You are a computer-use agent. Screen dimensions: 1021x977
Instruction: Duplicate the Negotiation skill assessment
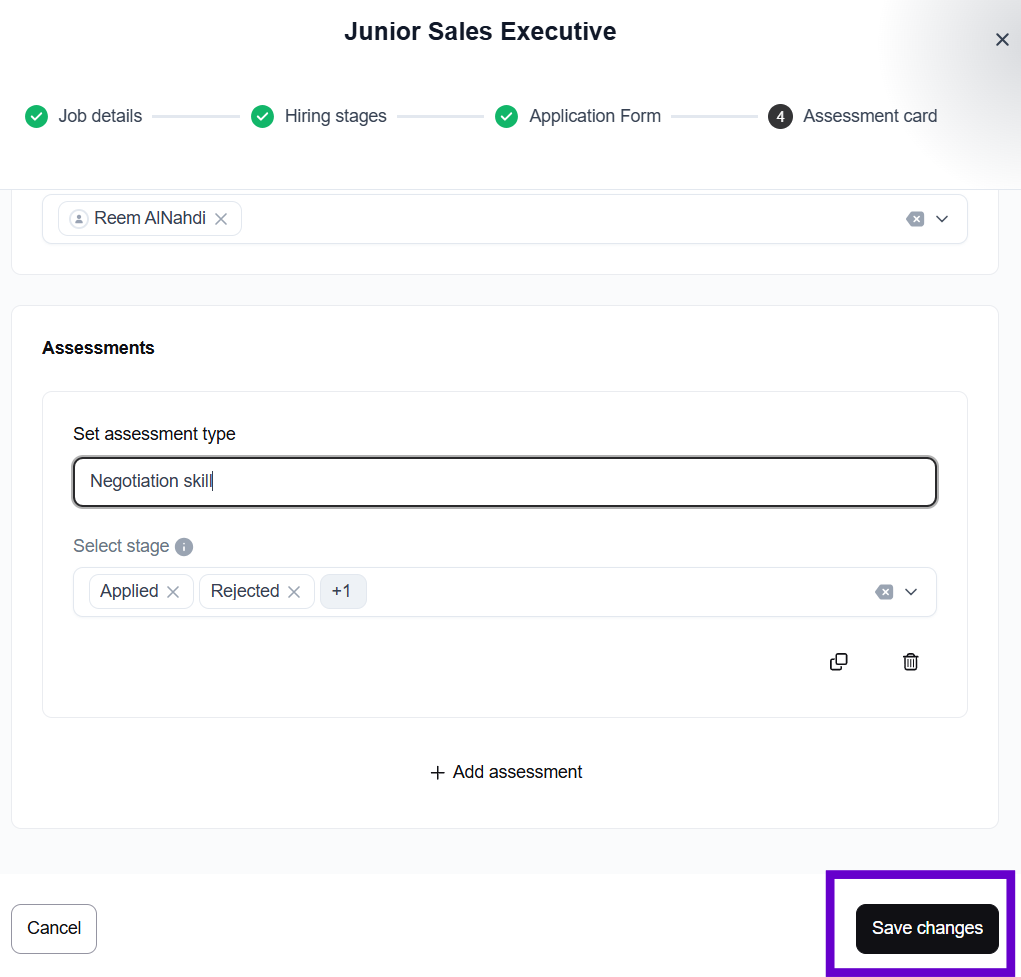point(839,662)
